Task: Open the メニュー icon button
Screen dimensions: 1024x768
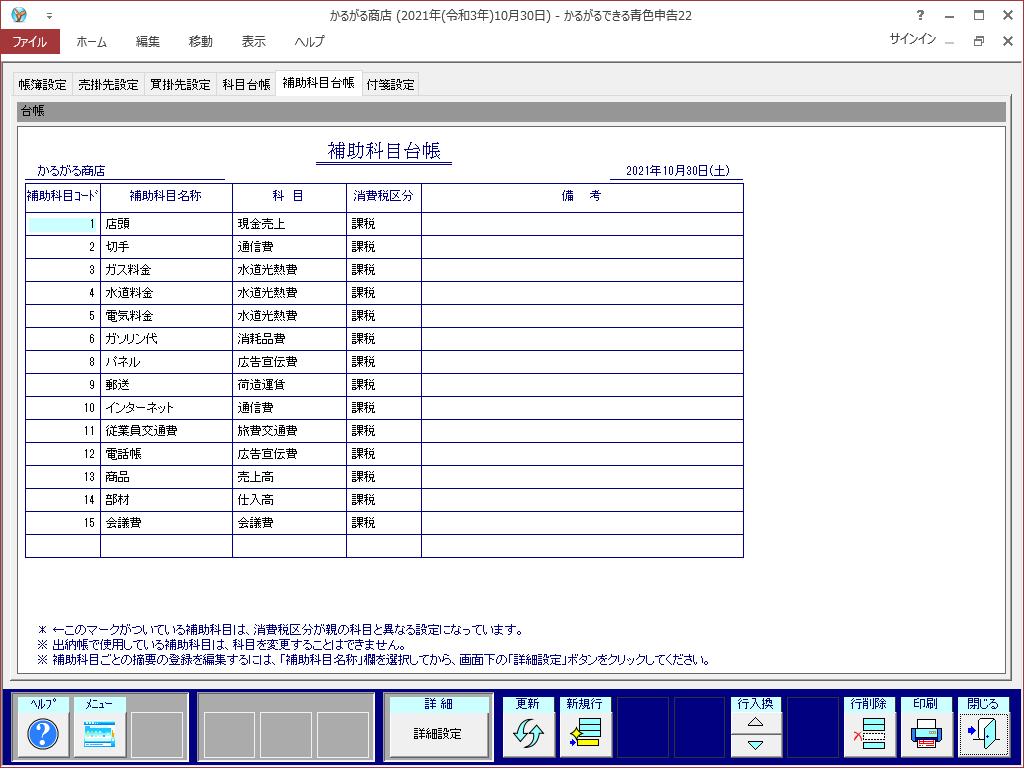Action: pyautogui.click(x=99, y=733)
